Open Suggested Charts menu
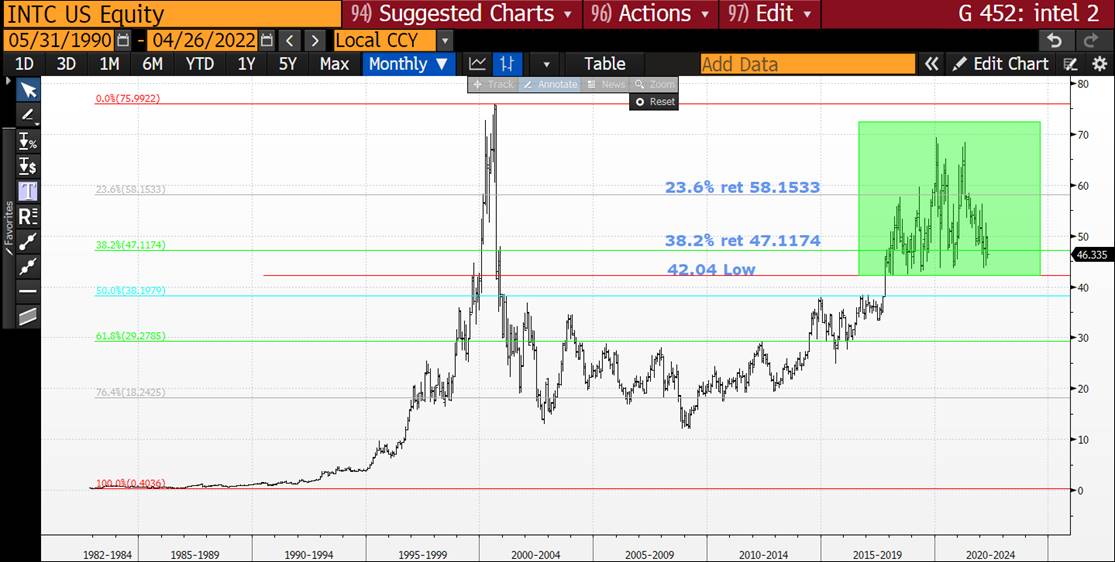 [462, 14]
